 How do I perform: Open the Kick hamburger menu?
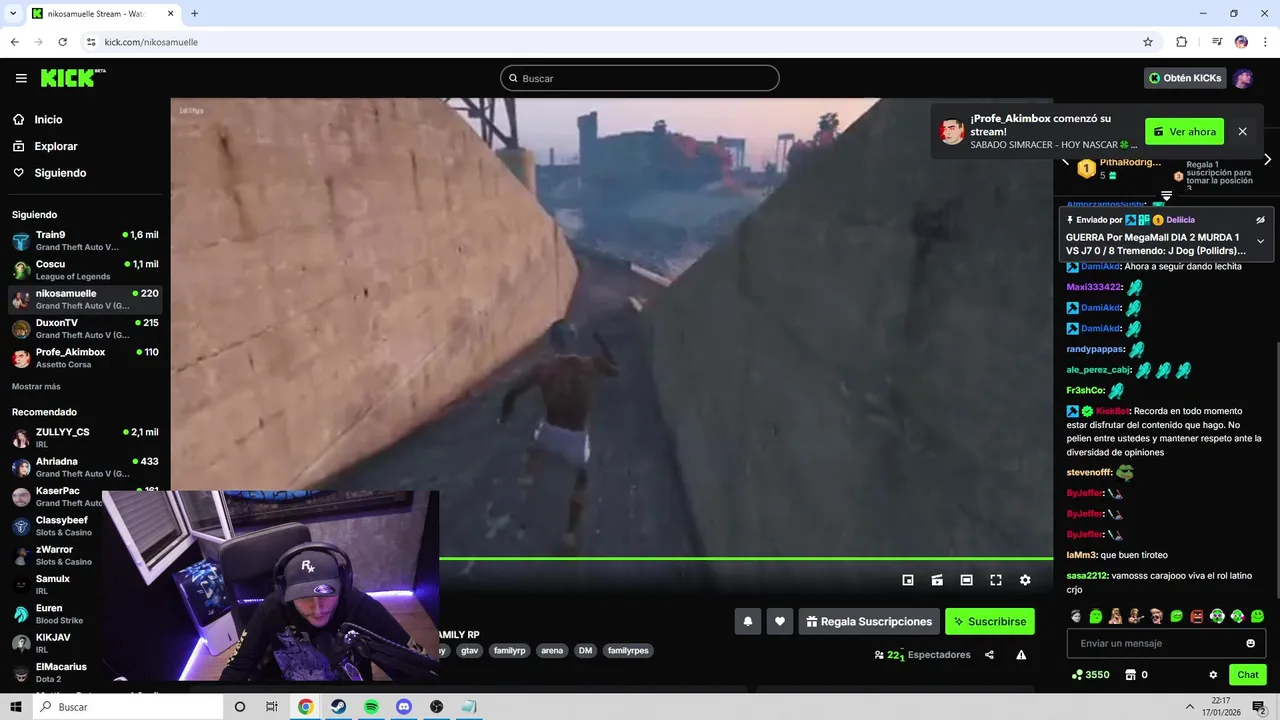(21, 78)
